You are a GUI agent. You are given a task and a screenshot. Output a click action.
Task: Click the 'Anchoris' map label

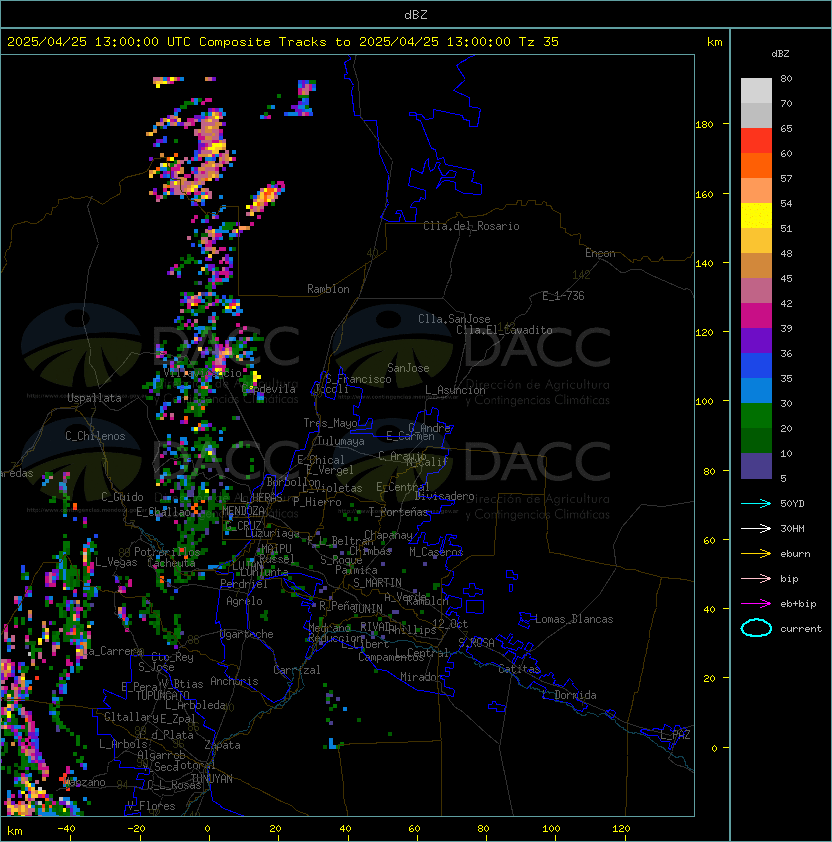tap(234, 681)
